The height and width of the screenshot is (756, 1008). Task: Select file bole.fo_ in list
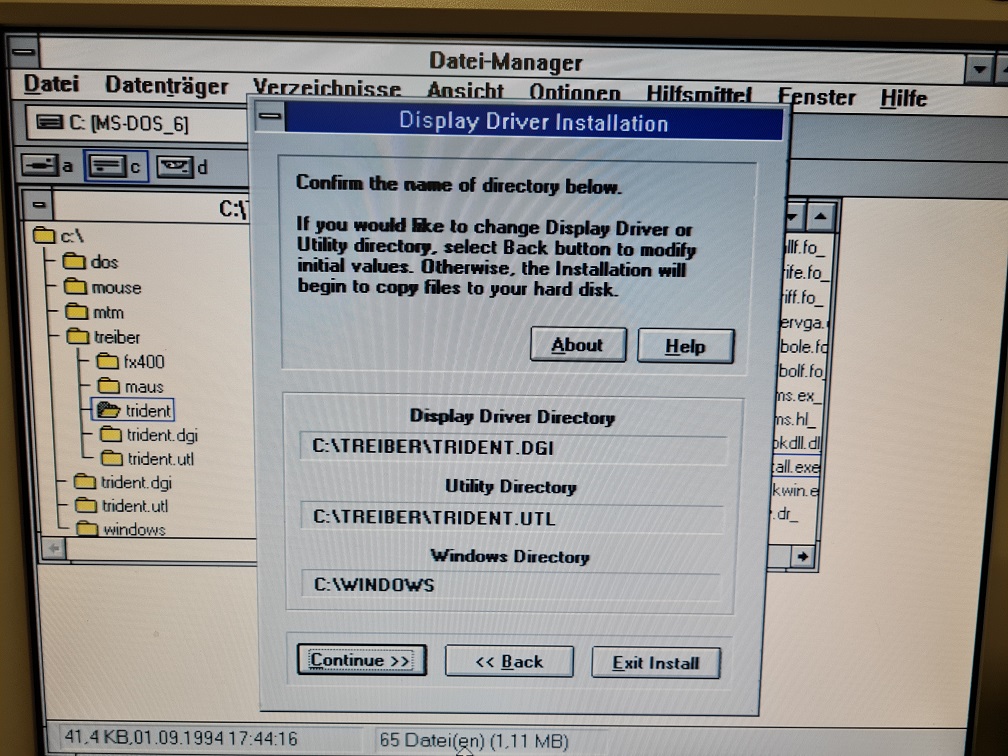[x=804, y=346]
